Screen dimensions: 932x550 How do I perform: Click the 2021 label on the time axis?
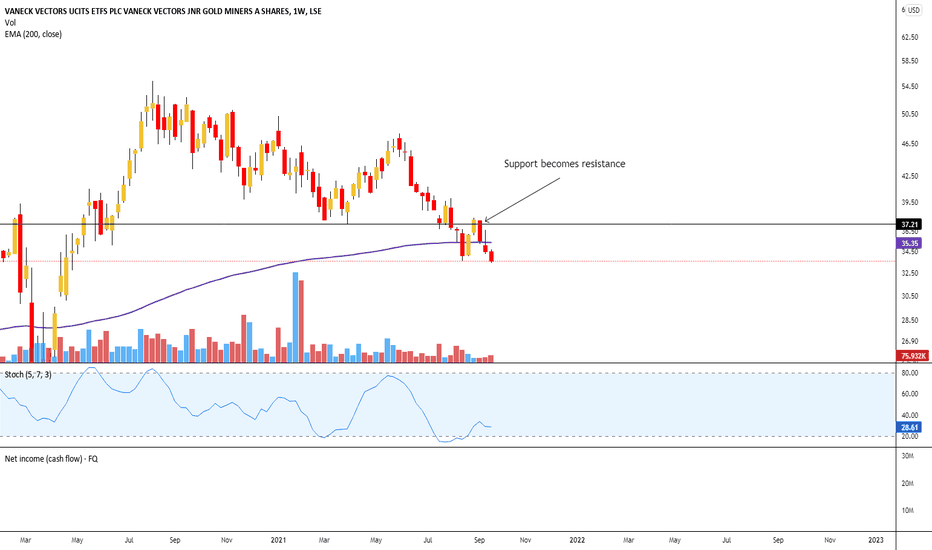pyautogui.click(x=278, y=540)
